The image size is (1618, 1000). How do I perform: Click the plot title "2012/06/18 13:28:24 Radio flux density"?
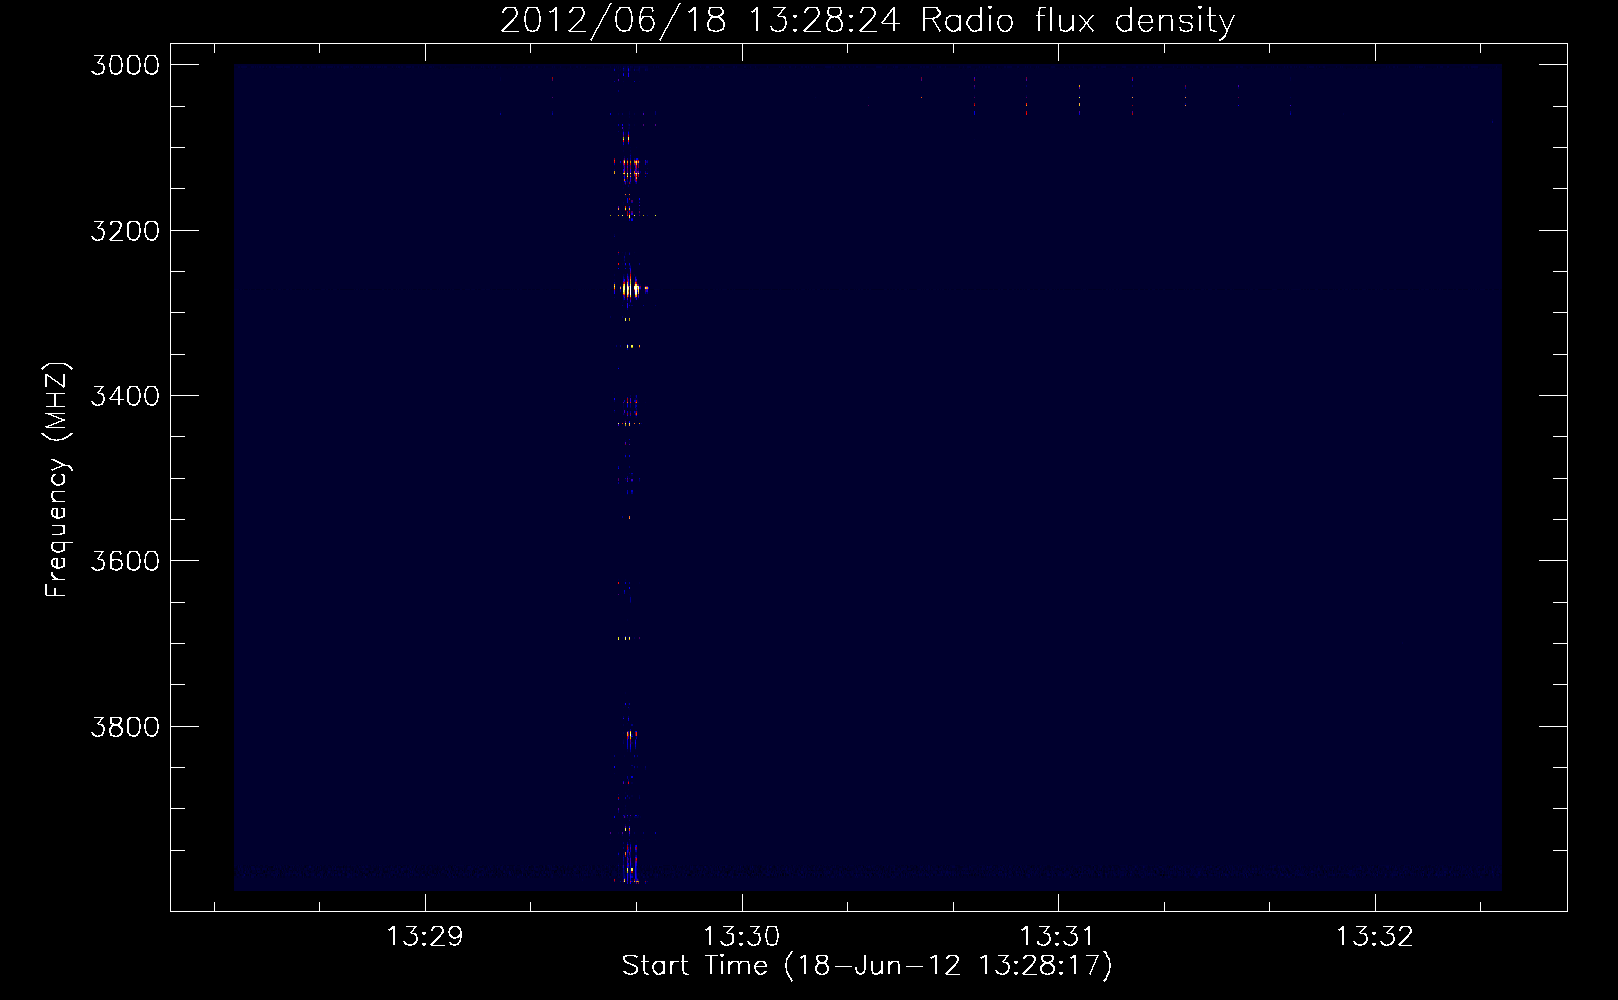click(867, 20)
